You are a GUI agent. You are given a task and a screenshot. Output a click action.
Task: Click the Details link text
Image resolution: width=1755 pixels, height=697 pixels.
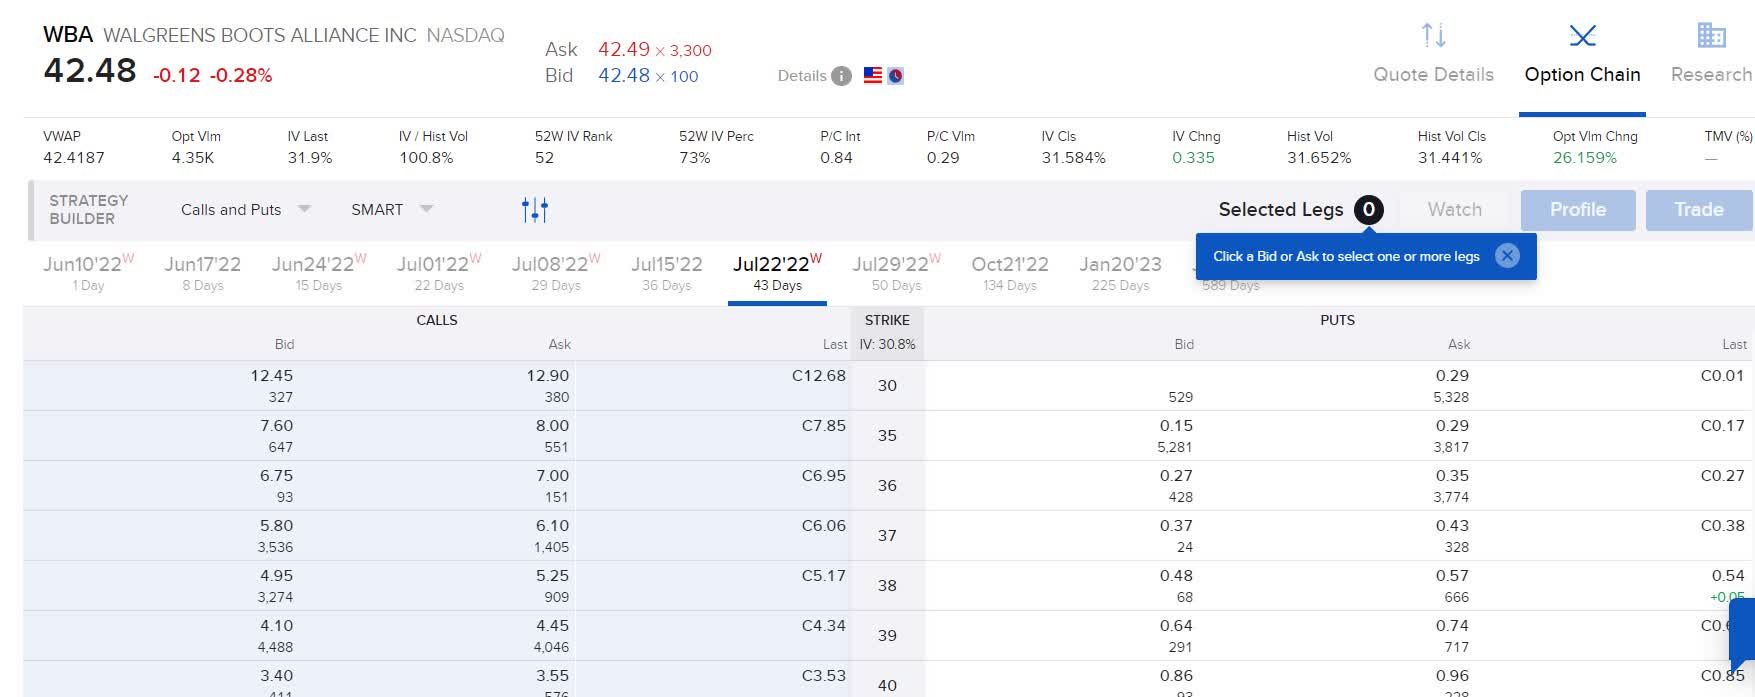(802, 76)
